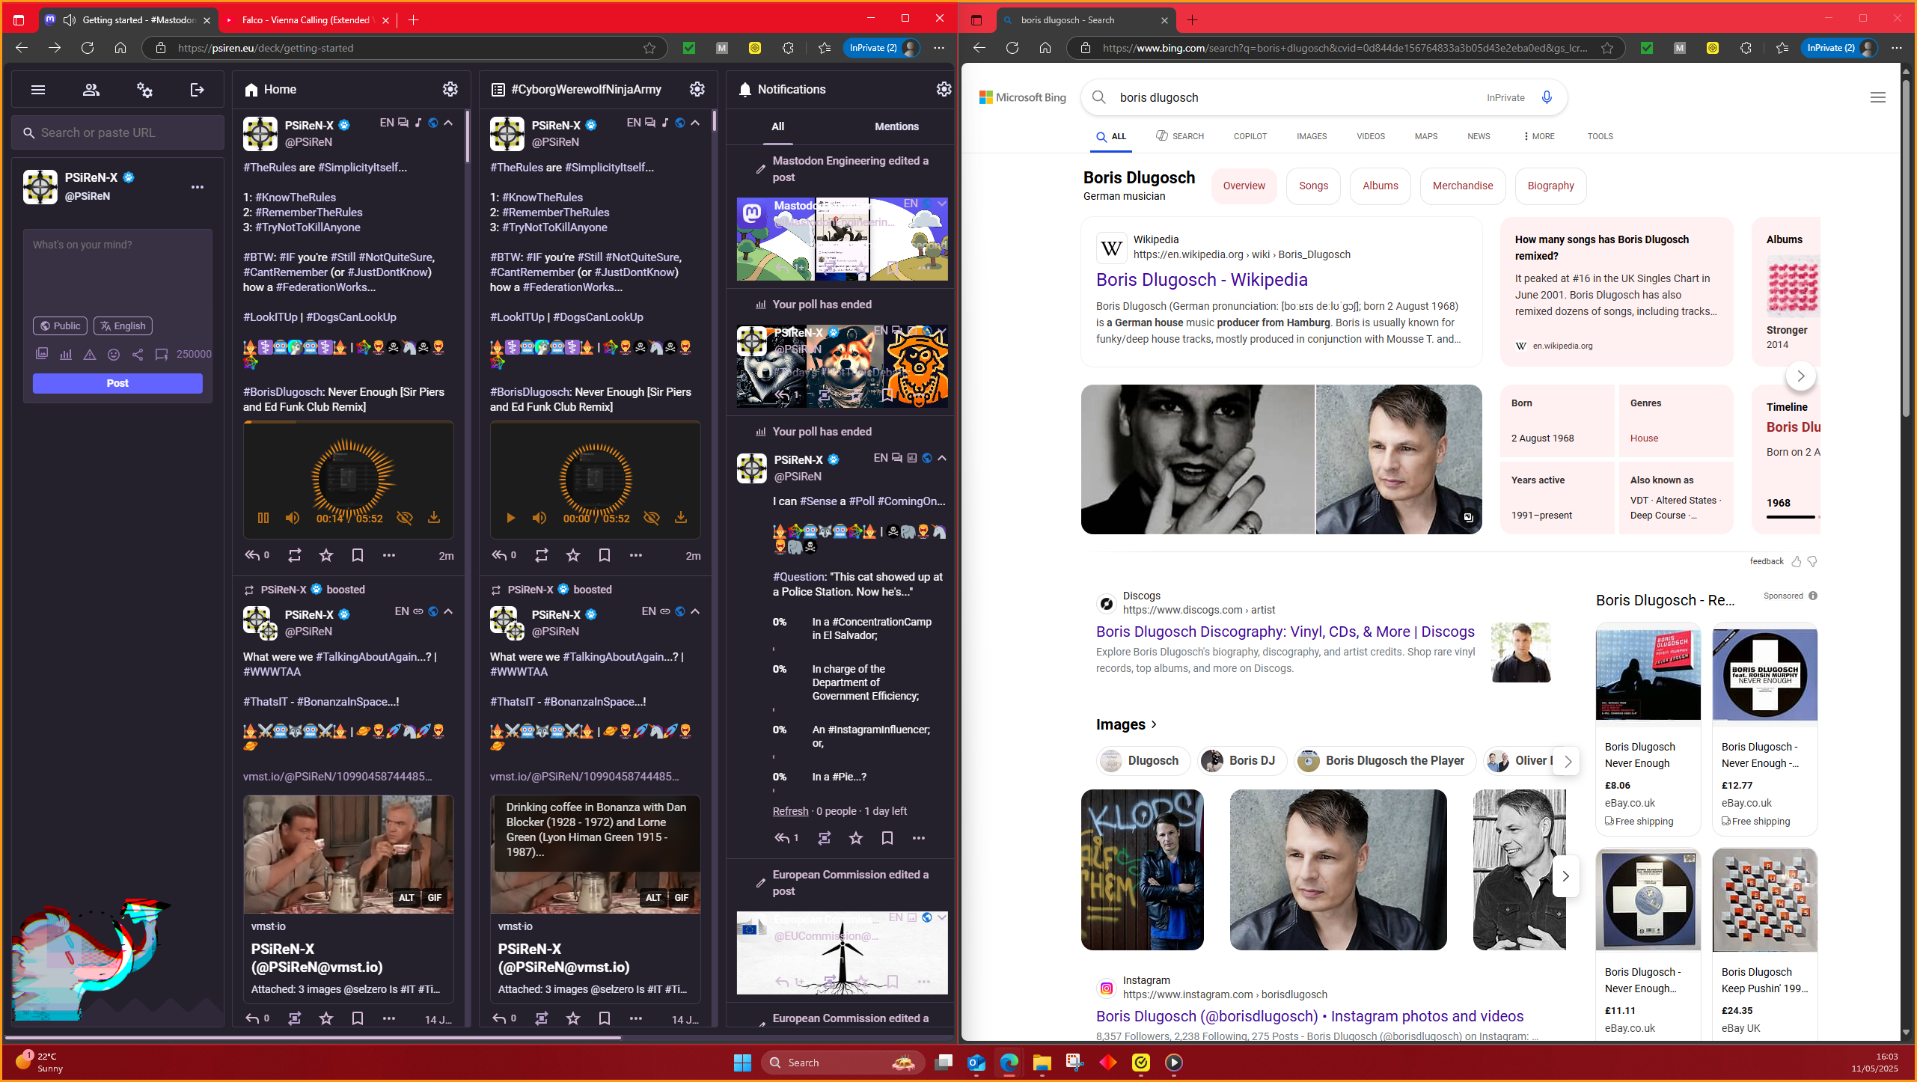This screenshot has height=1082, width=1917.
Task: Open Boris Dlugosch - Wikipedia link
Action: pyautogui.click(x=1201, y=280)
